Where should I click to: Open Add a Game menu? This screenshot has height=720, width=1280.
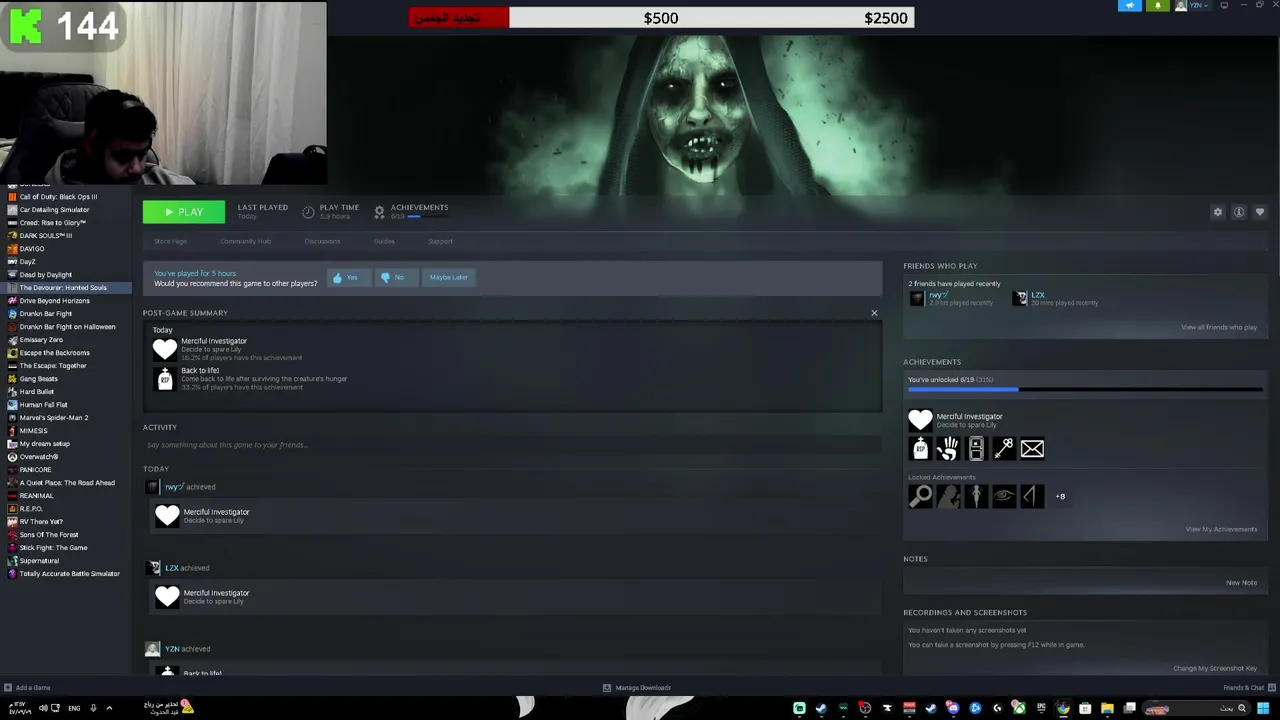(x=27, y=688)
